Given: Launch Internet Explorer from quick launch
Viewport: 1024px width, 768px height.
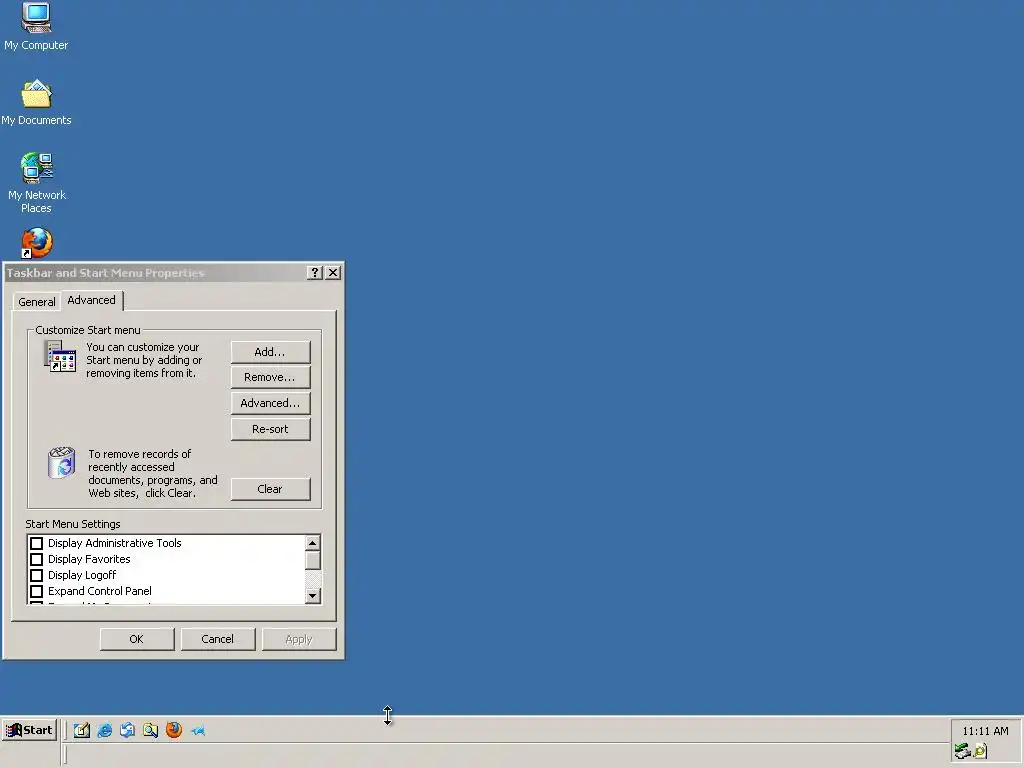Looking at the screenshot, I should click(104, 730).
